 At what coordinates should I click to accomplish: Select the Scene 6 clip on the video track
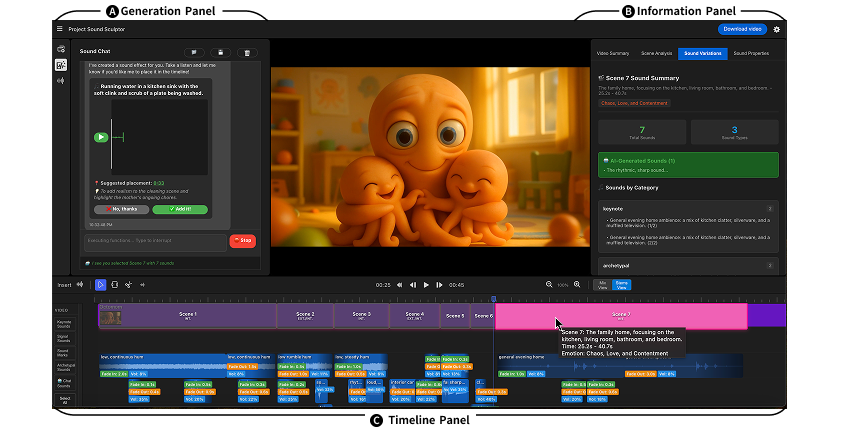coord(482,316)
